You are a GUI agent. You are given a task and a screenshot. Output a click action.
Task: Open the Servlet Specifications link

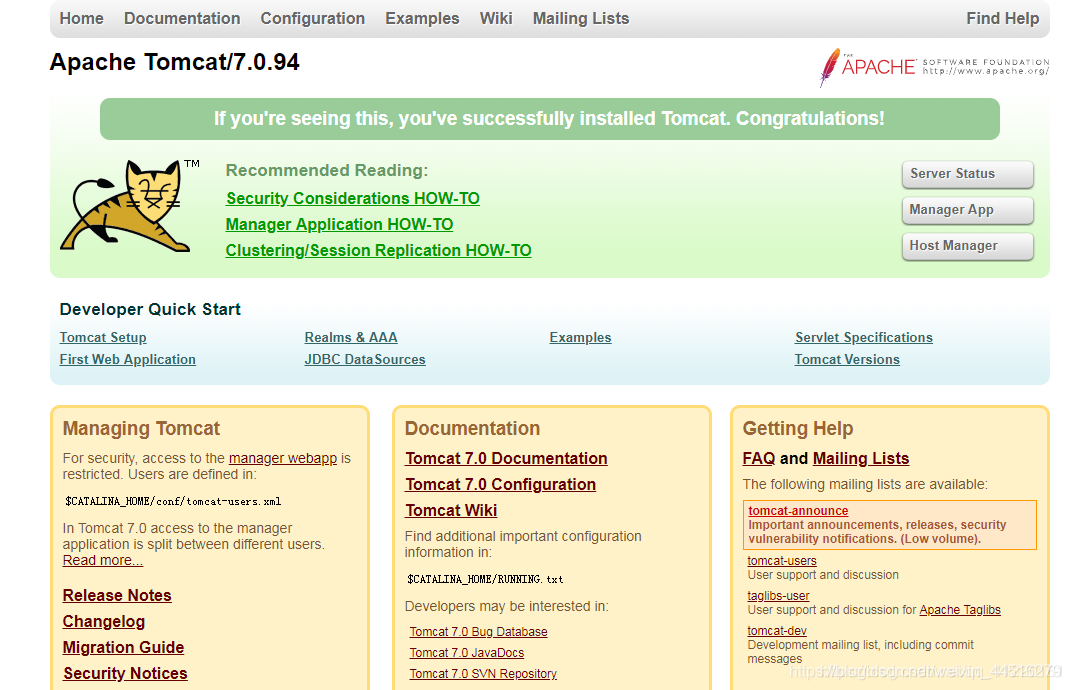863,337
